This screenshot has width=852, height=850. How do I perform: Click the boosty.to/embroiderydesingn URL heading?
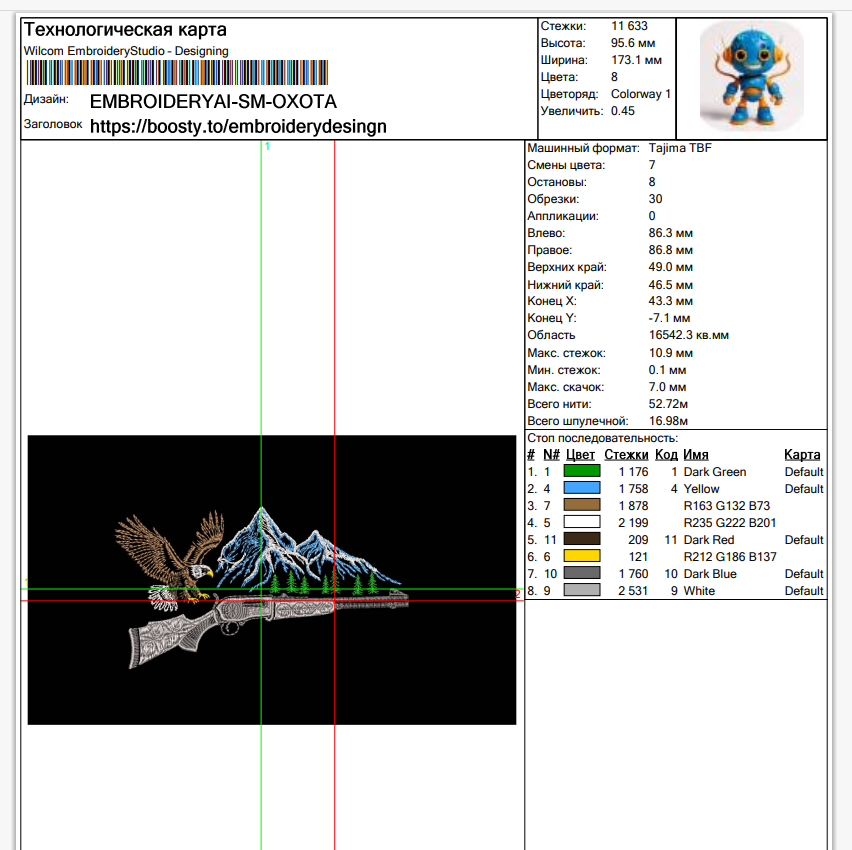click(x=238, y=127)
